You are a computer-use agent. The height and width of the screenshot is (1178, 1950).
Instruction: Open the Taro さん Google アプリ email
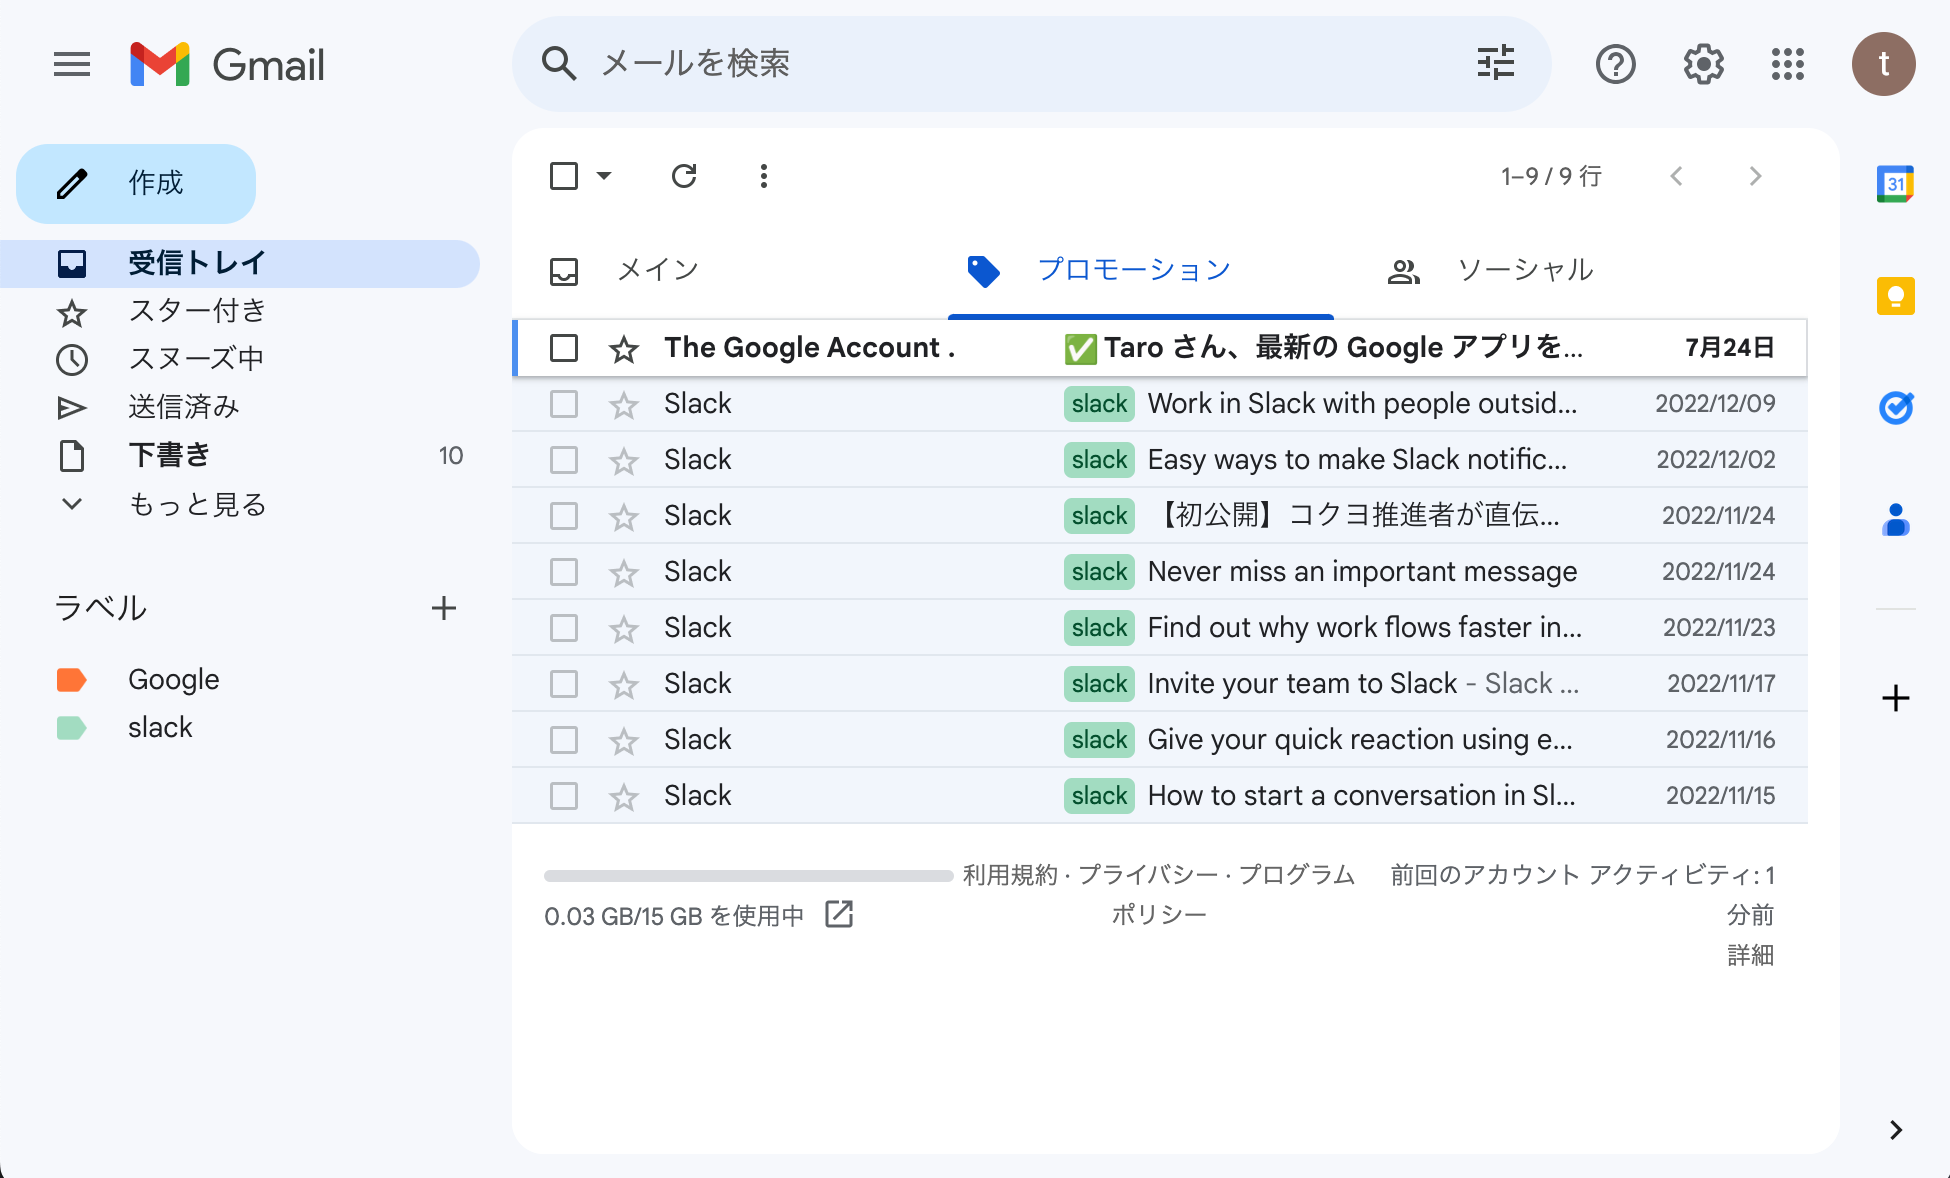point(1160,348)
